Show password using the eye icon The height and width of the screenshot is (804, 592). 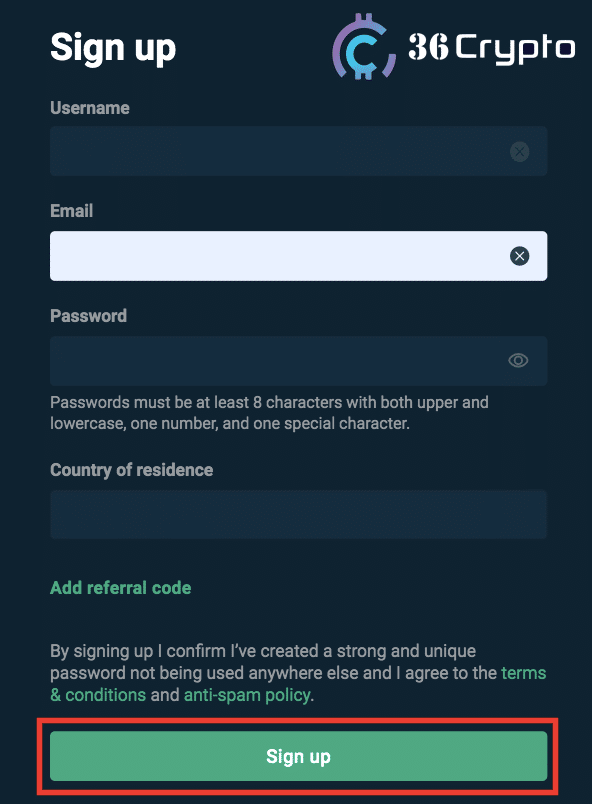[518, 360]
